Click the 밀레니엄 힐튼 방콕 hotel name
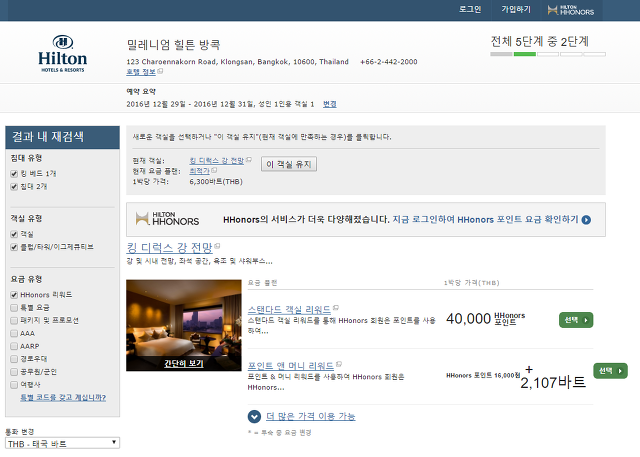 (173, 44)
